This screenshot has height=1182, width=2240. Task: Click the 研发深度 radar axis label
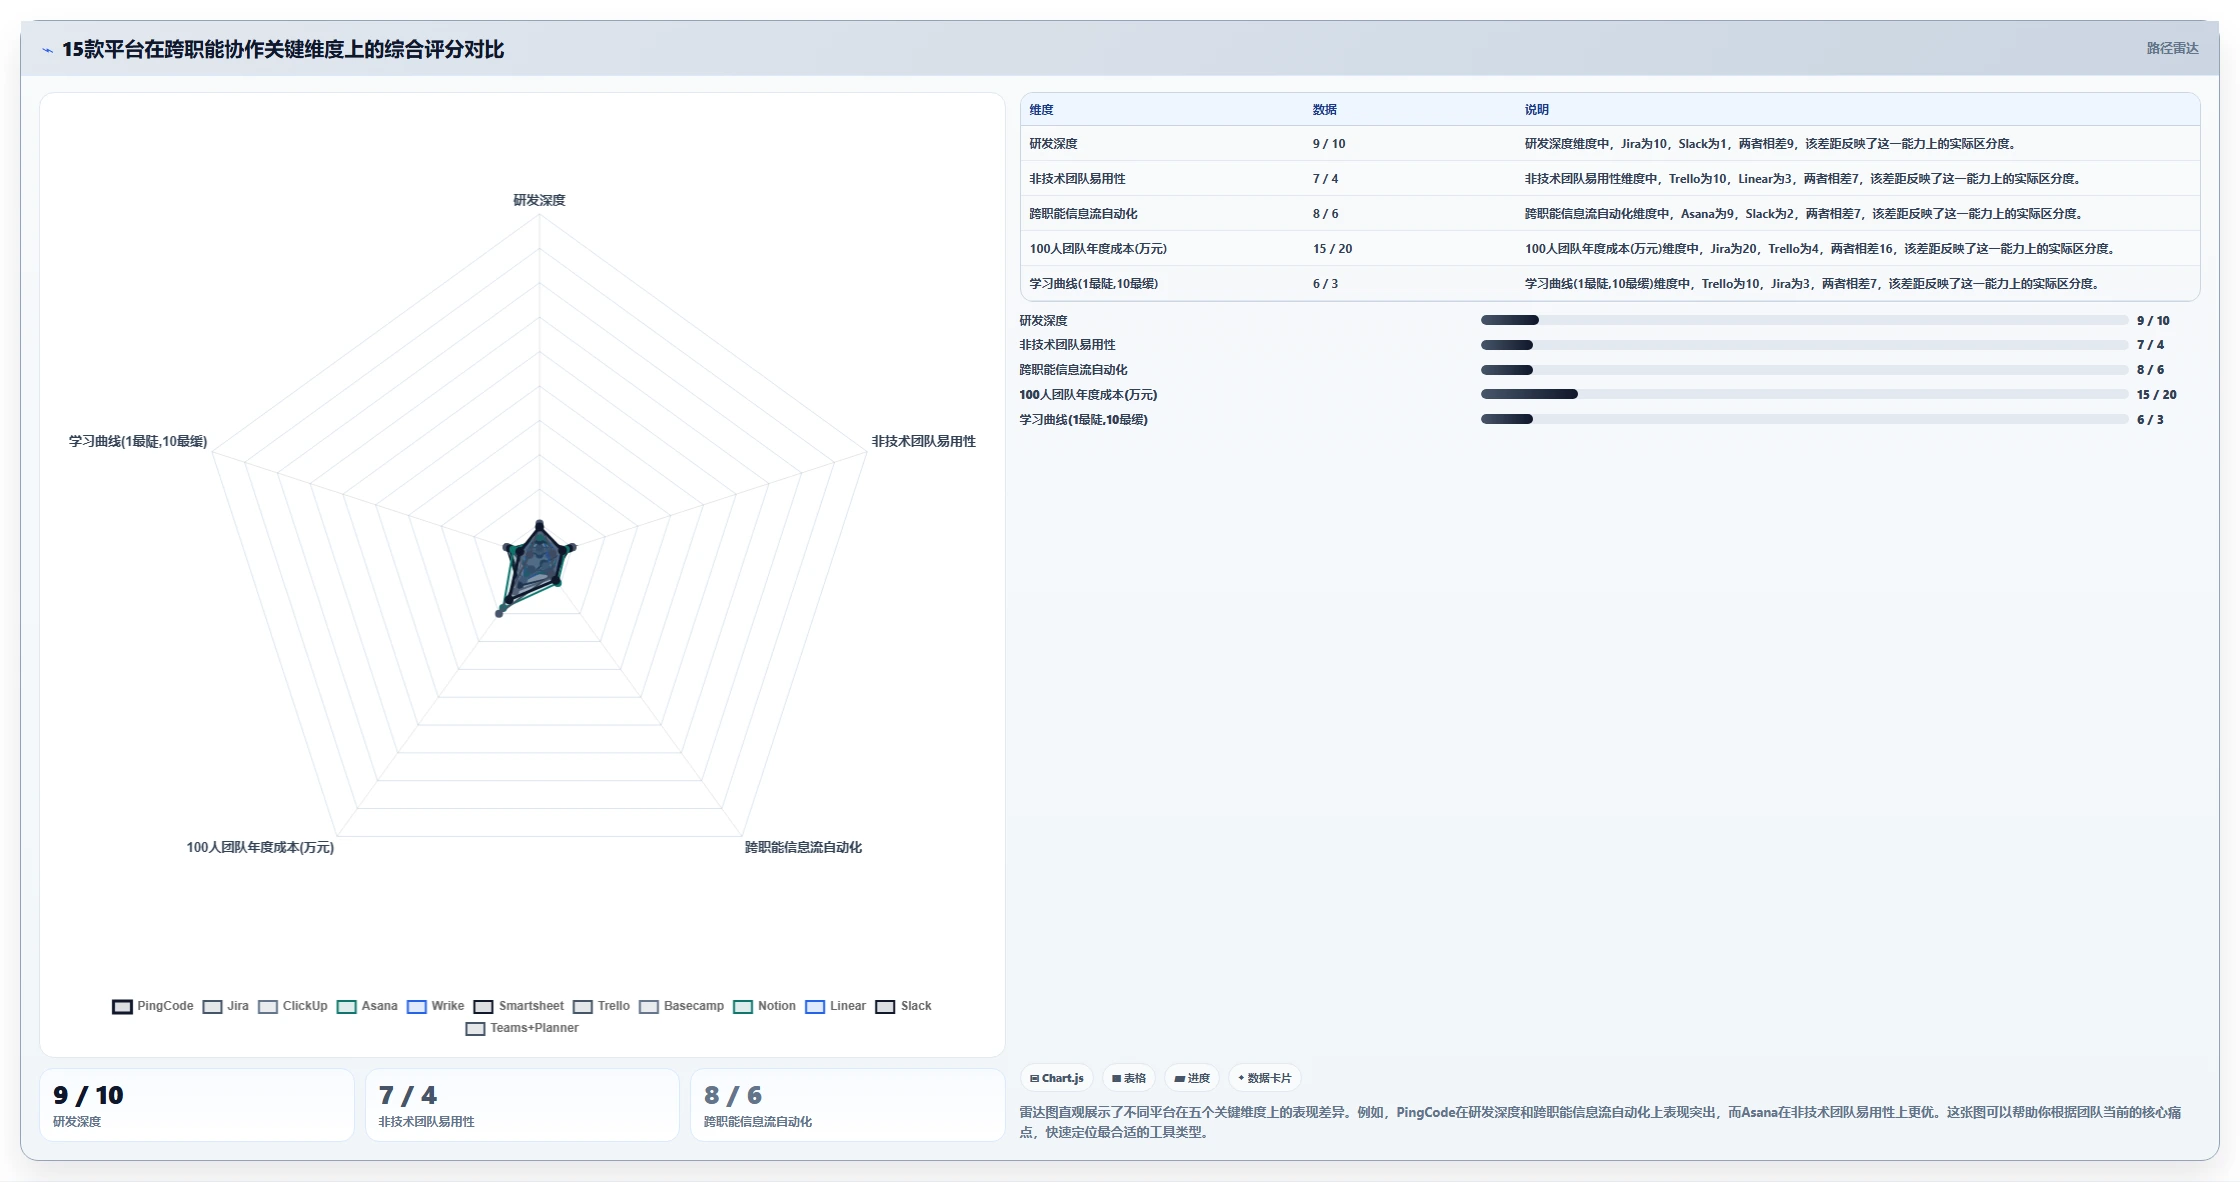[539, 200]
